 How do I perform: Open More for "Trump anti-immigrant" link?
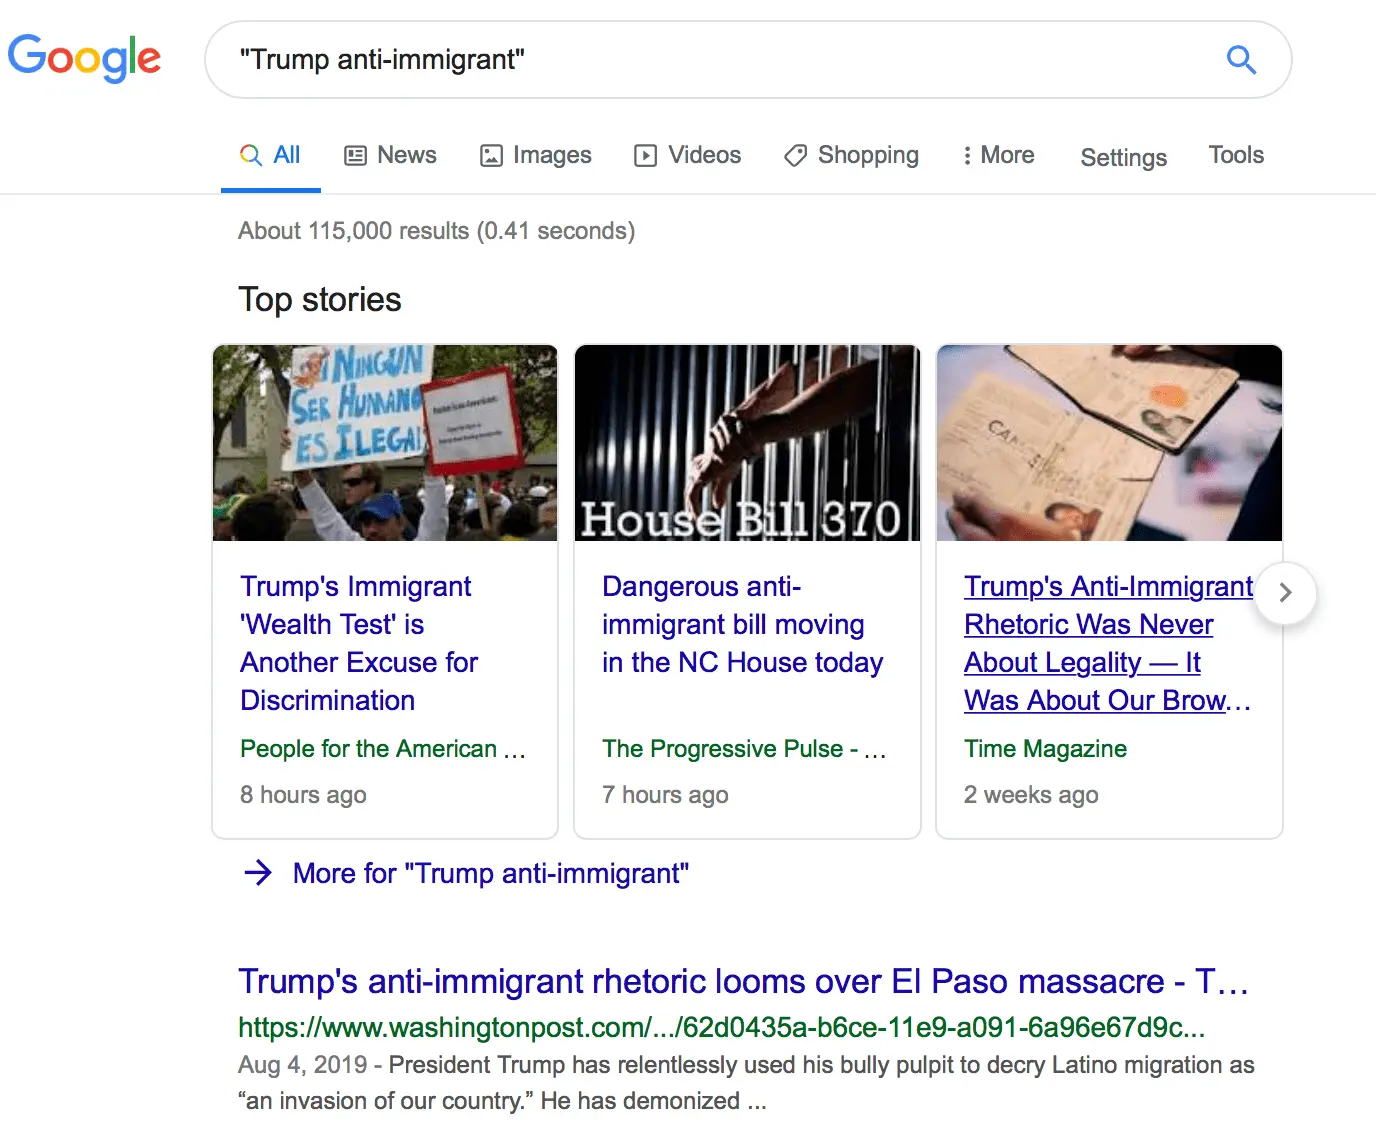click(490, 873)
